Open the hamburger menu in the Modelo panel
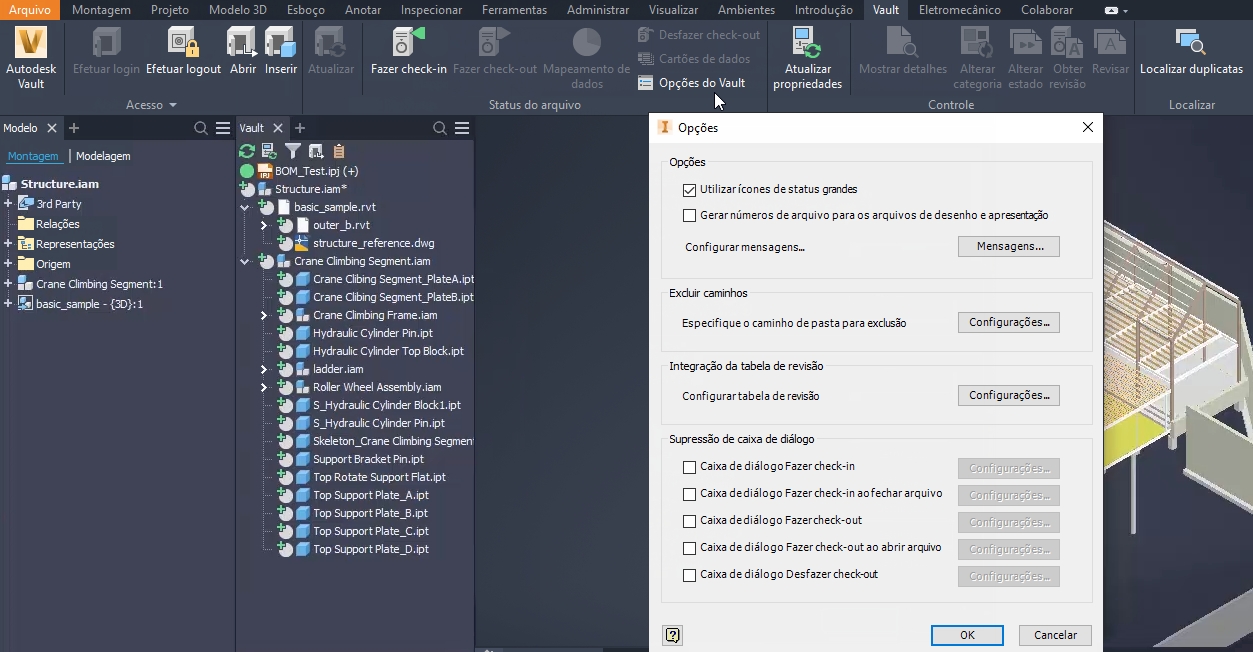Viewport: 1253px width, 652px height. pyautogui.click(x=223, y=128)
